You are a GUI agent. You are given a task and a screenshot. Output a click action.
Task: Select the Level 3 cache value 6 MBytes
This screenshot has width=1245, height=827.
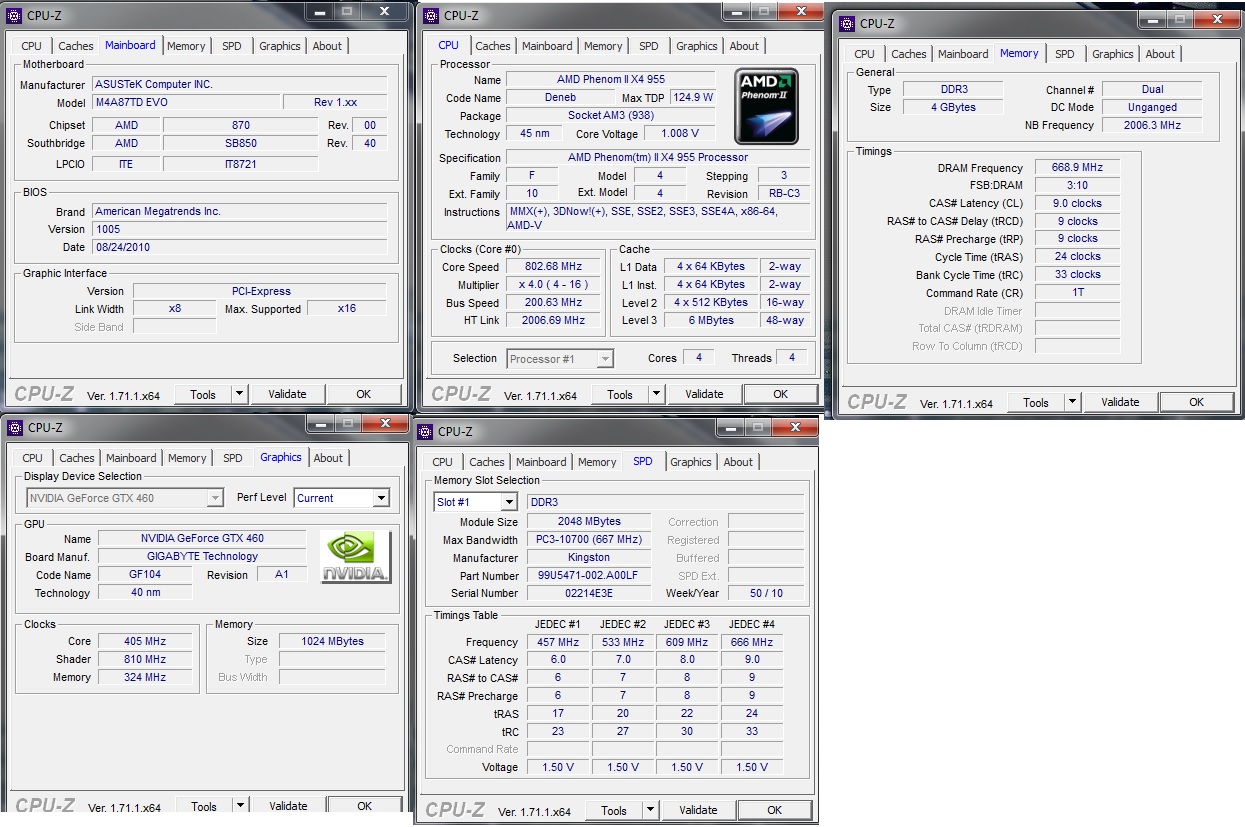(711, 321)
